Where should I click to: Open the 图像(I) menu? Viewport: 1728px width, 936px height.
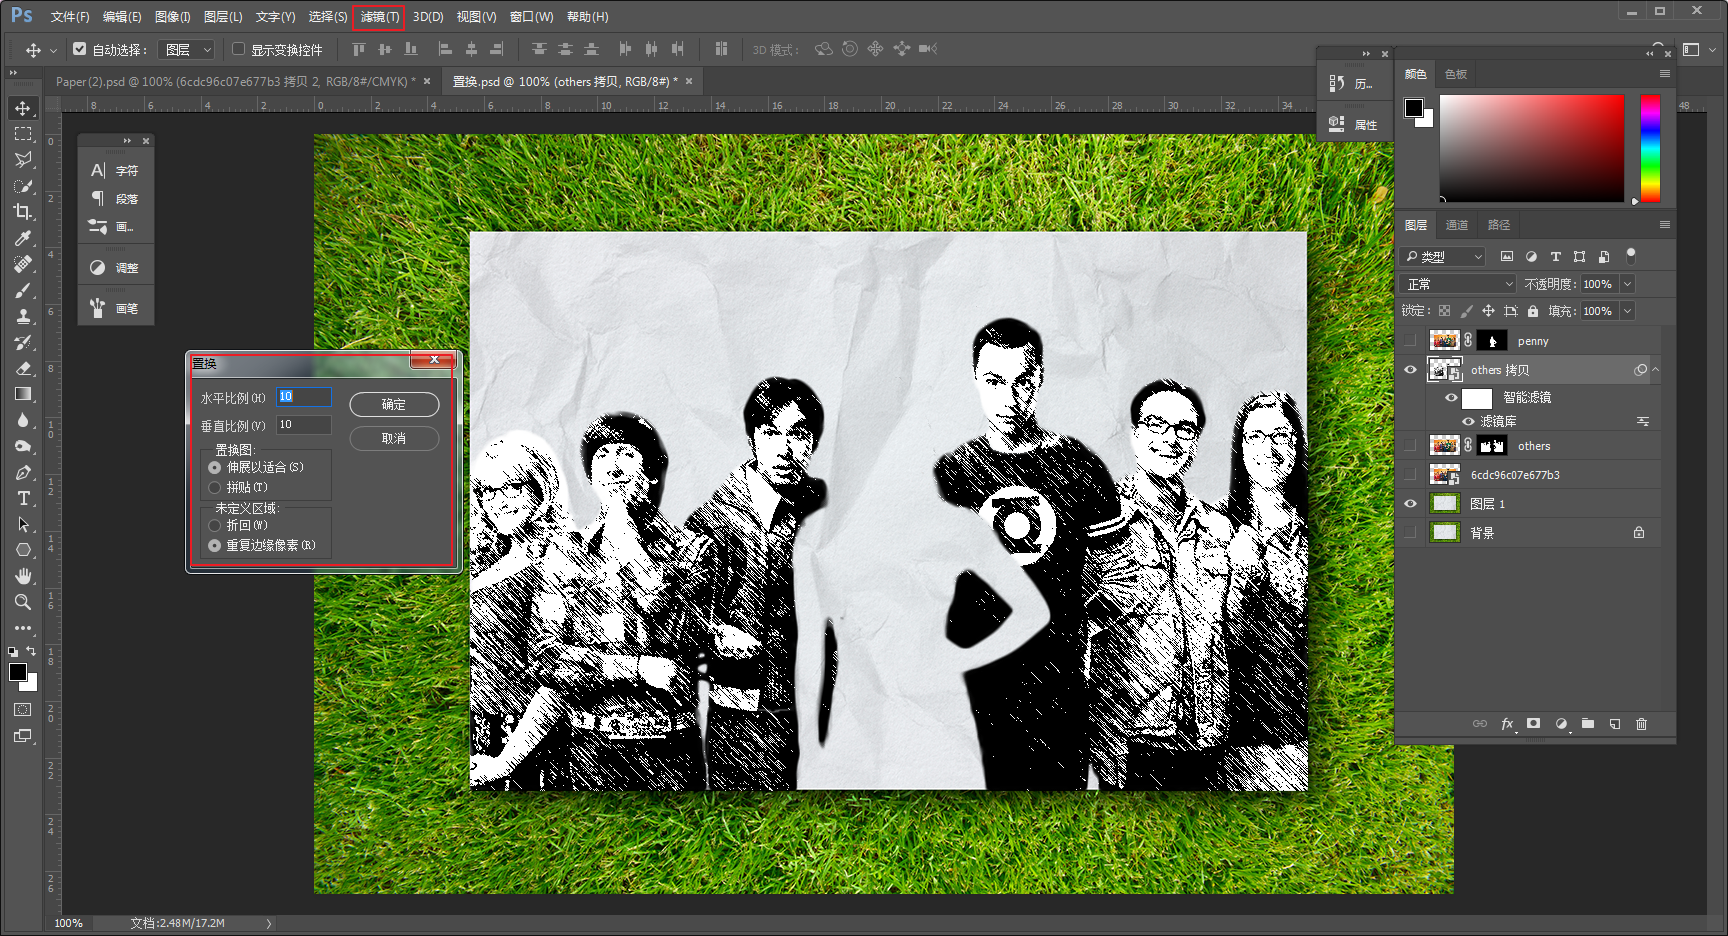point(173,17)
